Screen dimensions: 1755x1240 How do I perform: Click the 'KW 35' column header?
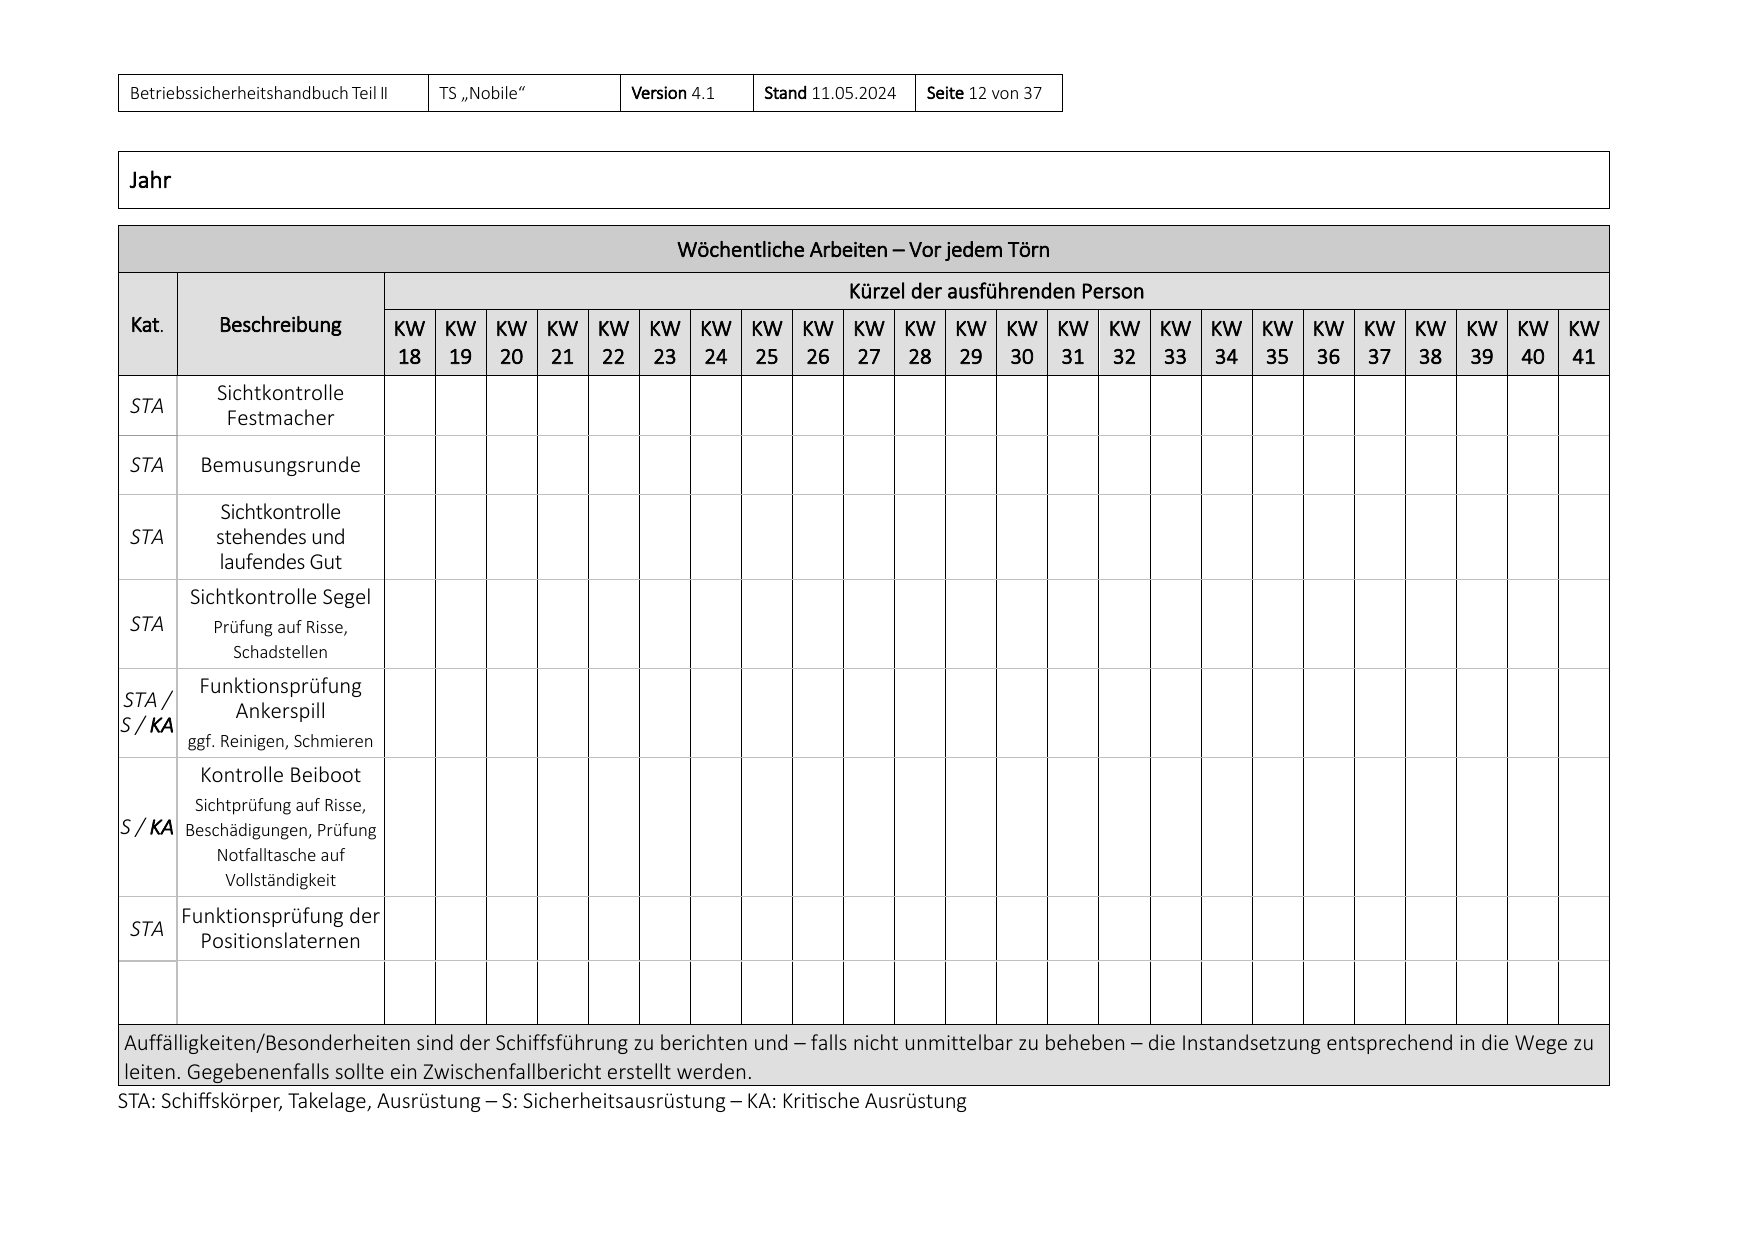[x=1278, y=343]
